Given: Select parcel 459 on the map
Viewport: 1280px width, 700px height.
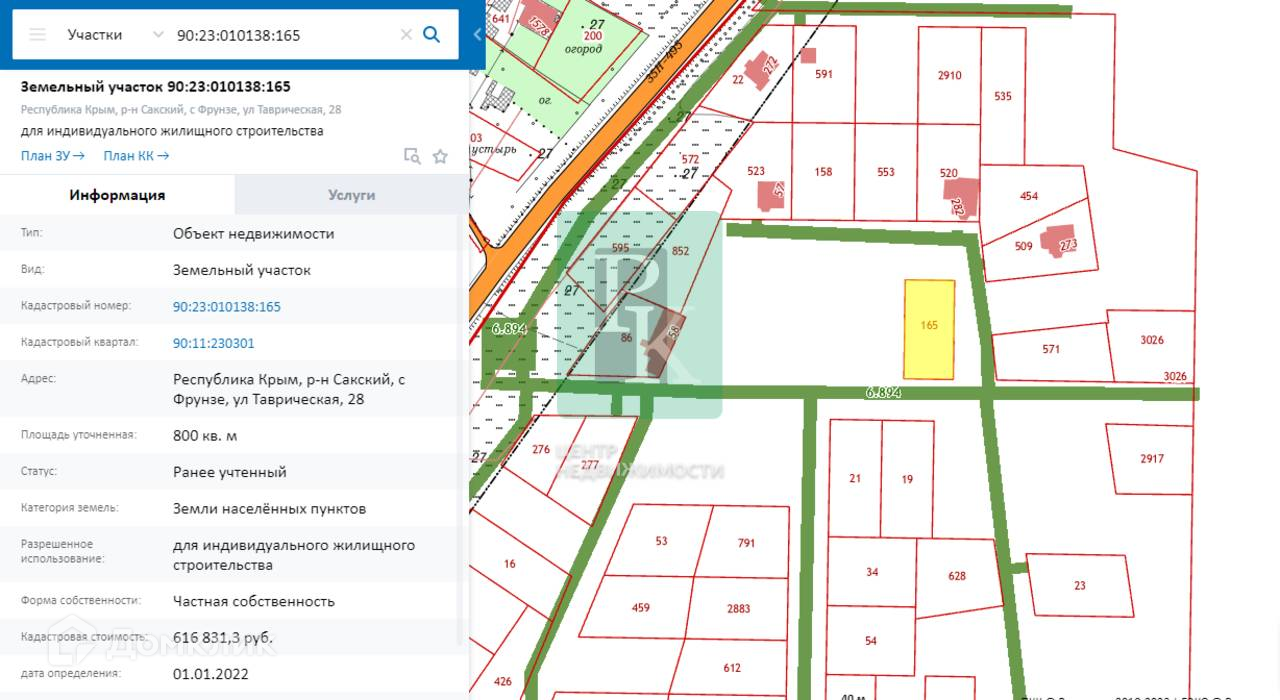Looking at the screenshot, I should (641, 607).
